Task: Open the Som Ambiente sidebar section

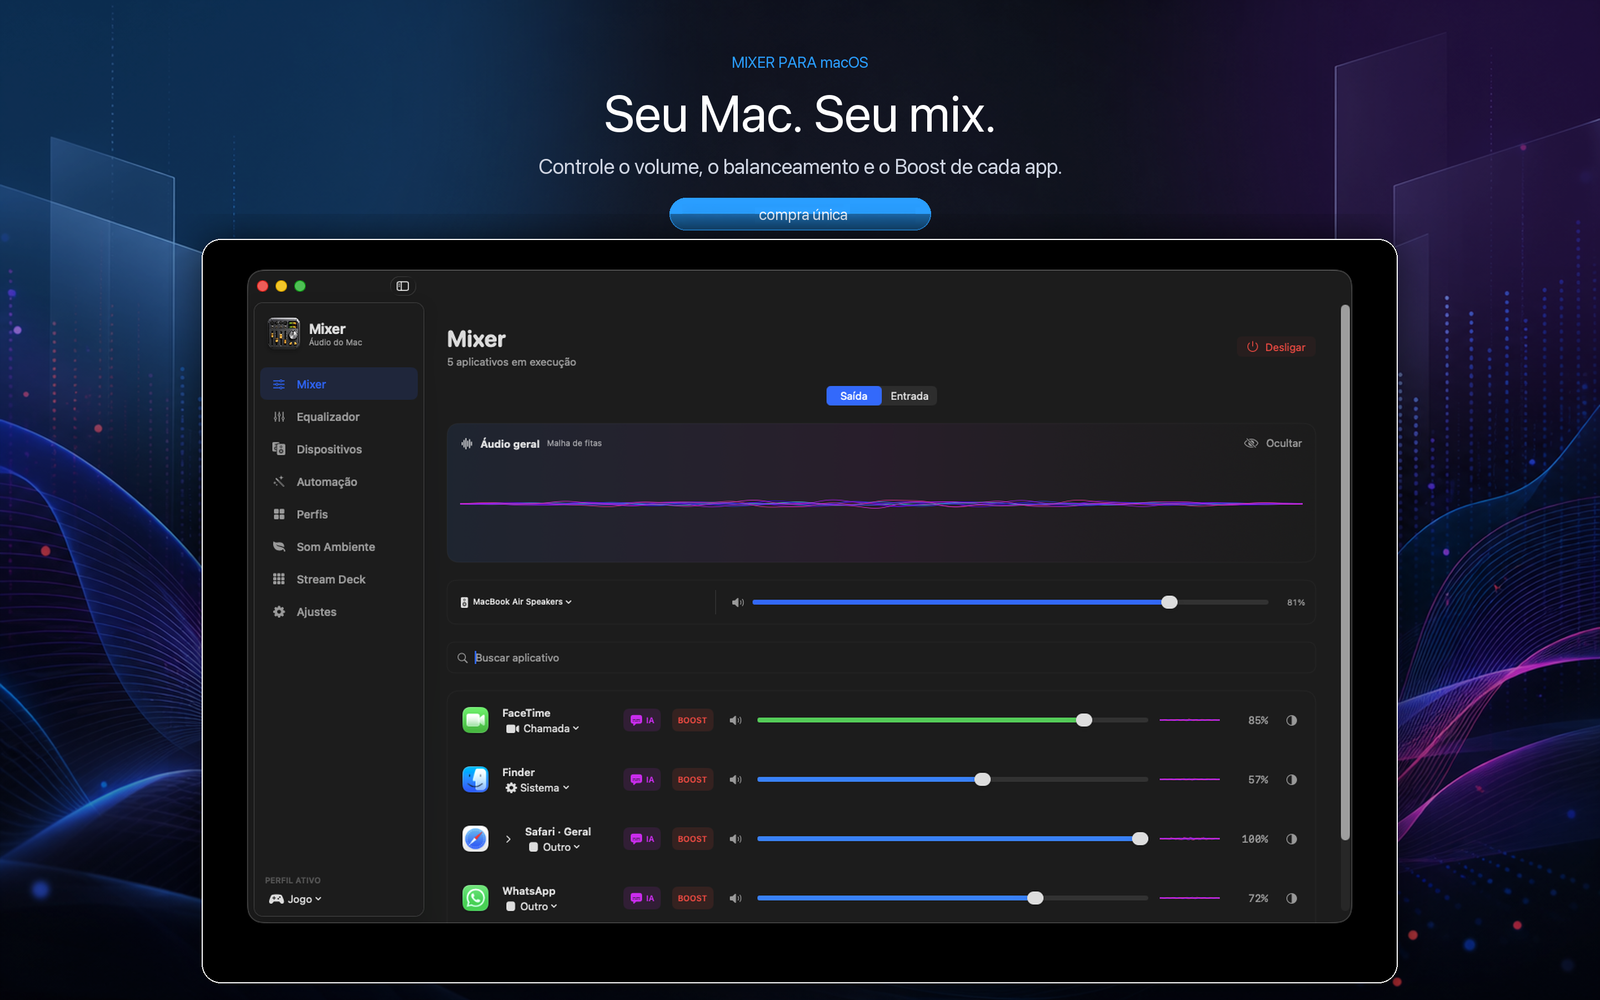Action: (339, 547)
